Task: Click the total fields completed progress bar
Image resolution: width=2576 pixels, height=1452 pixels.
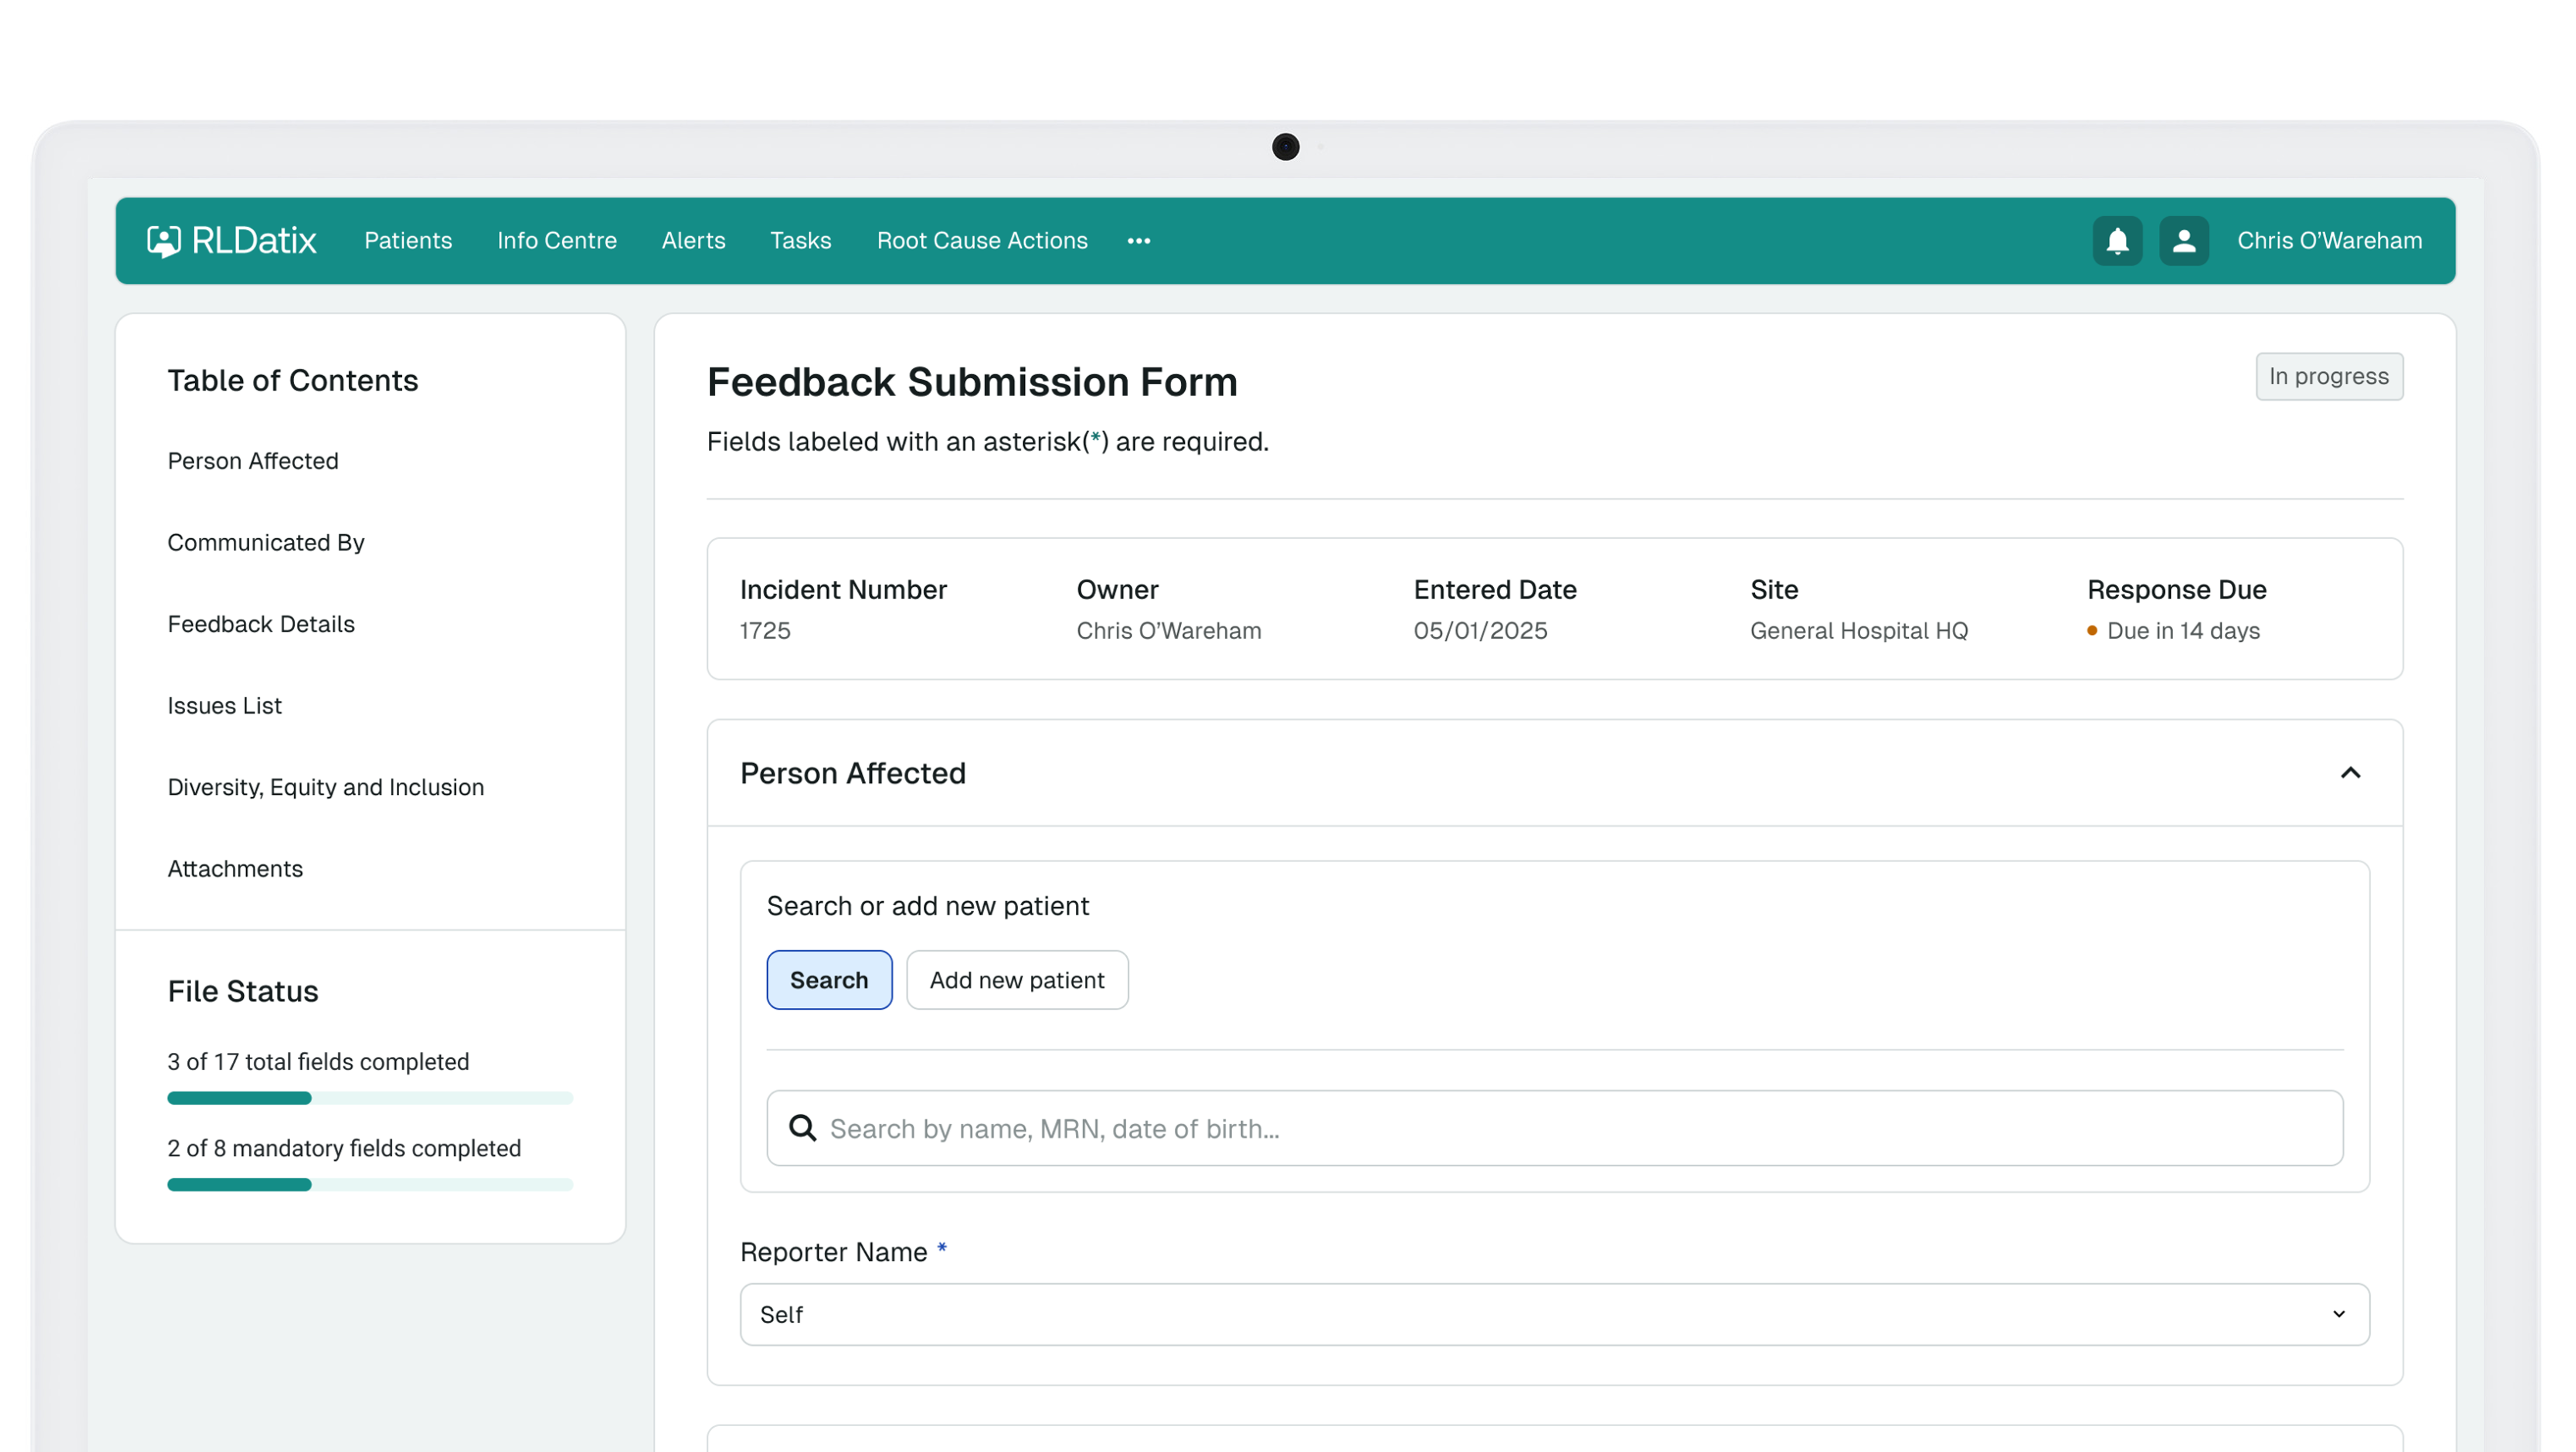Action: pos(370,1097)
